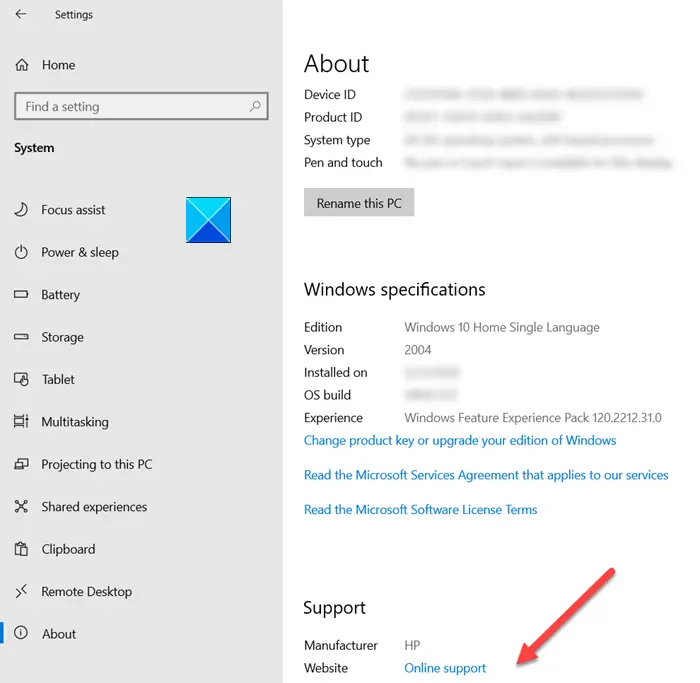The width and height of the screenshot is (700, 683).
Task: Click the back arrow in Settings
Action: click(21, 14)
